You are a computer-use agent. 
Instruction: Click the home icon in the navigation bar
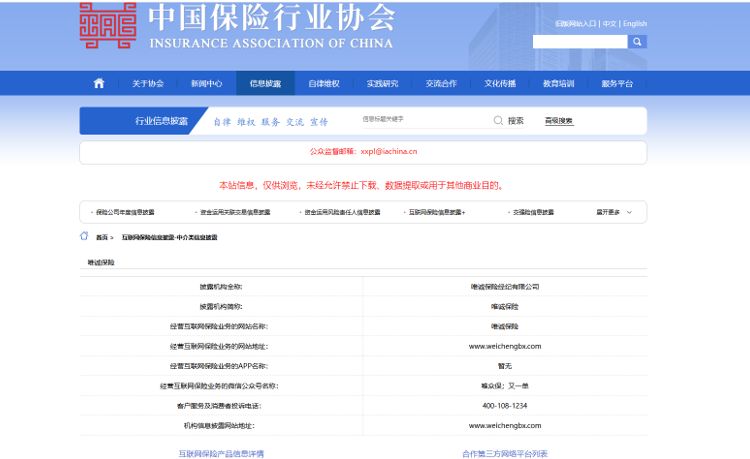tap(99, 83)
